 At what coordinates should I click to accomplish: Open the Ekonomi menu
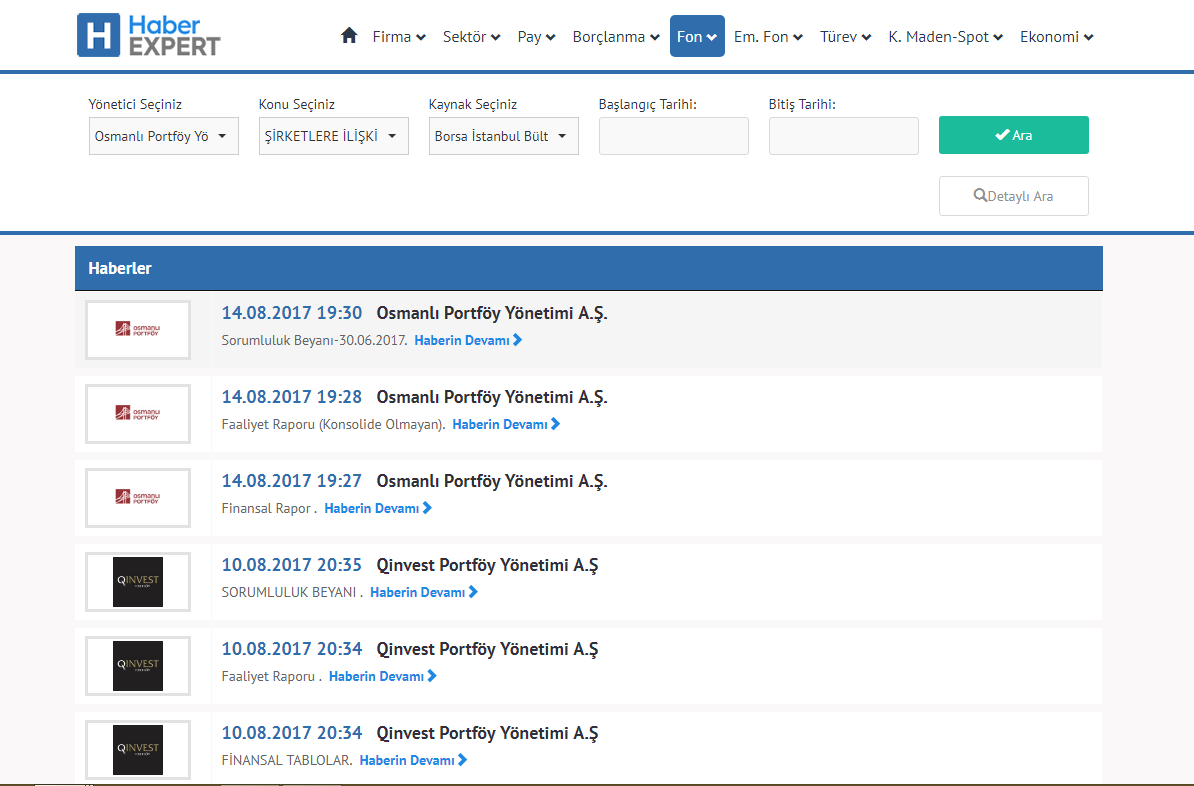(1057, 37)
